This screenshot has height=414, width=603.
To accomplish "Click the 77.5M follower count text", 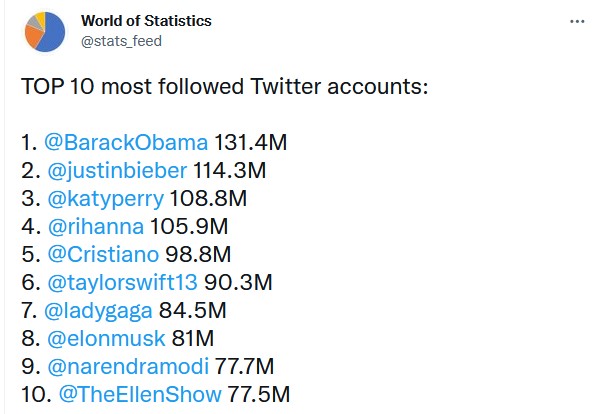I will tap(259, 394).
